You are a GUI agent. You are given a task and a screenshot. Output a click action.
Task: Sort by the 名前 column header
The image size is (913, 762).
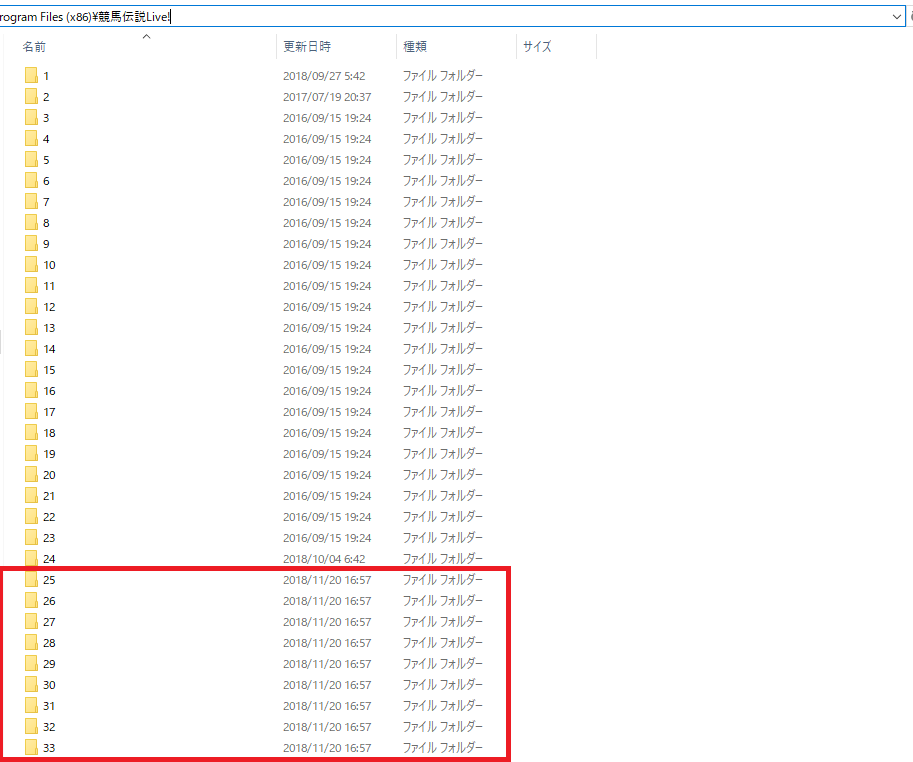click(x=34, y=47)
